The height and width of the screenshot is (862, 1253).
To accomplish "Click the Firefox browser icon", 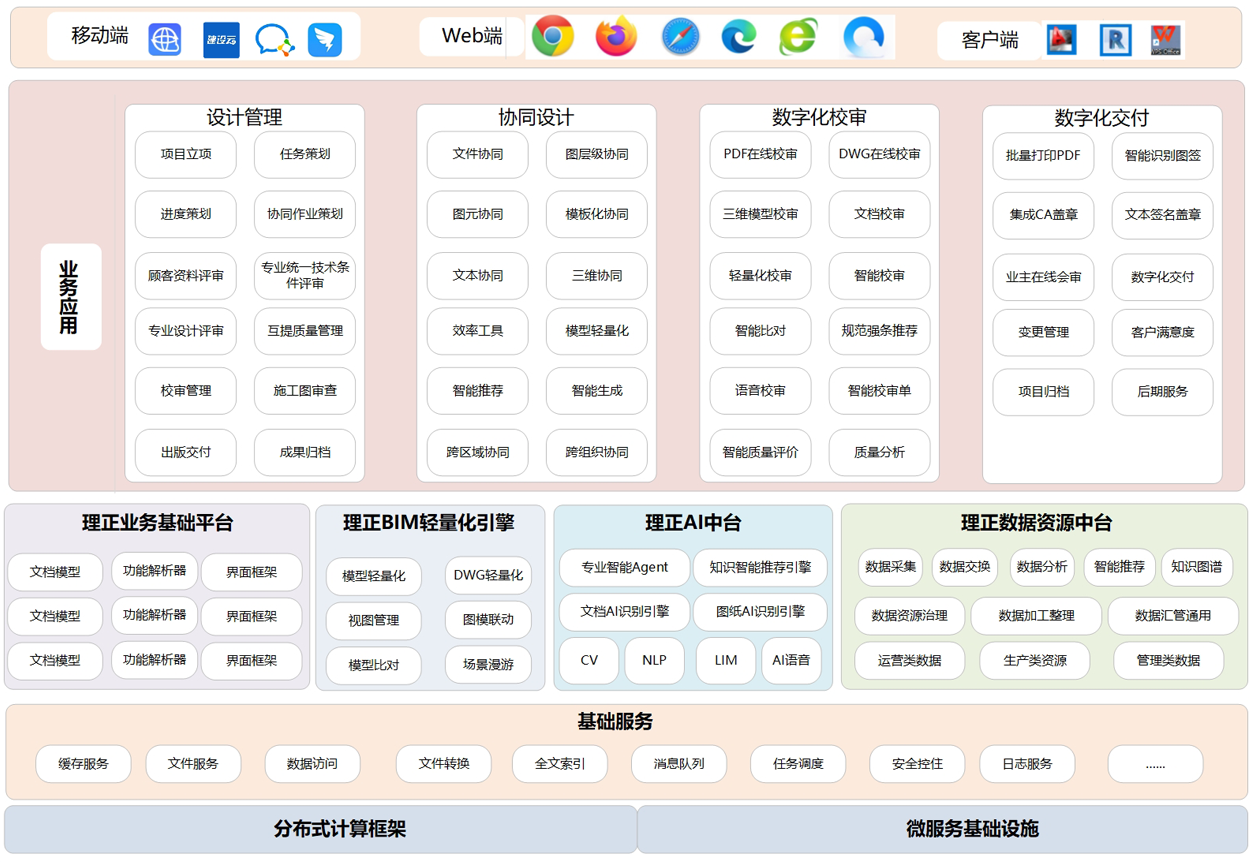I will coord(616,37).
